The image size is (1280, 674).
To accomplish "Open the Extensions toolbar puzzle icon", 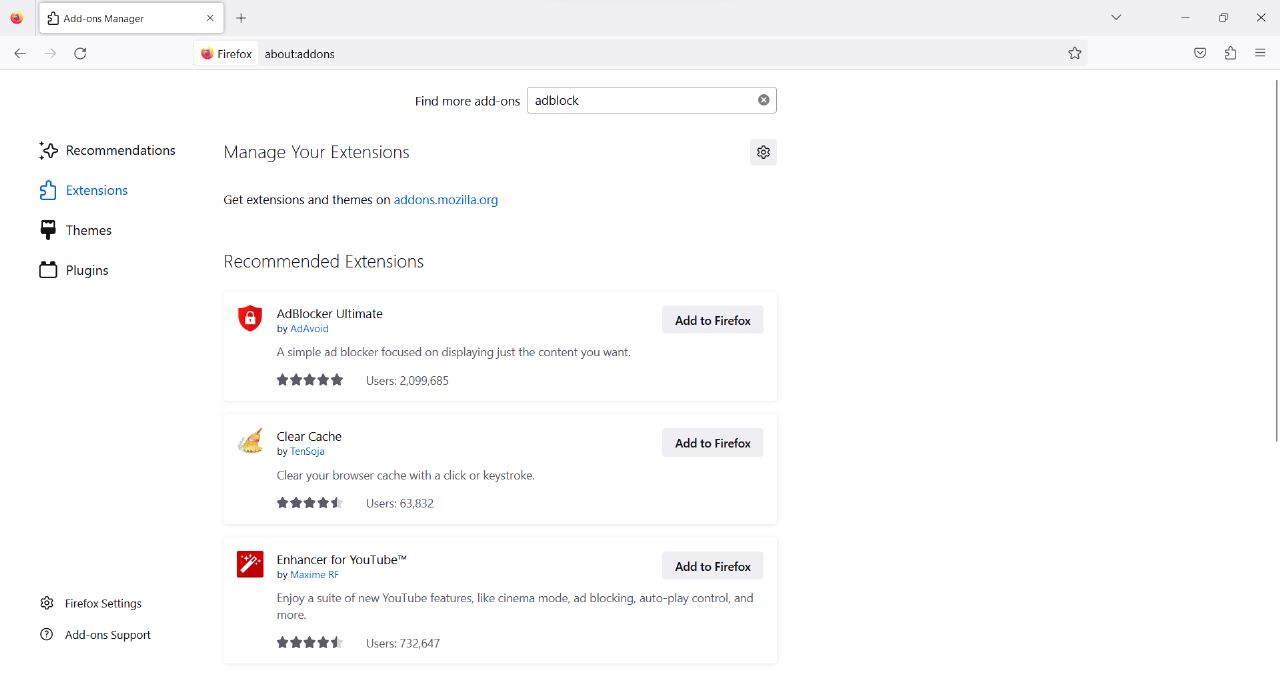I will point(1230,53).
